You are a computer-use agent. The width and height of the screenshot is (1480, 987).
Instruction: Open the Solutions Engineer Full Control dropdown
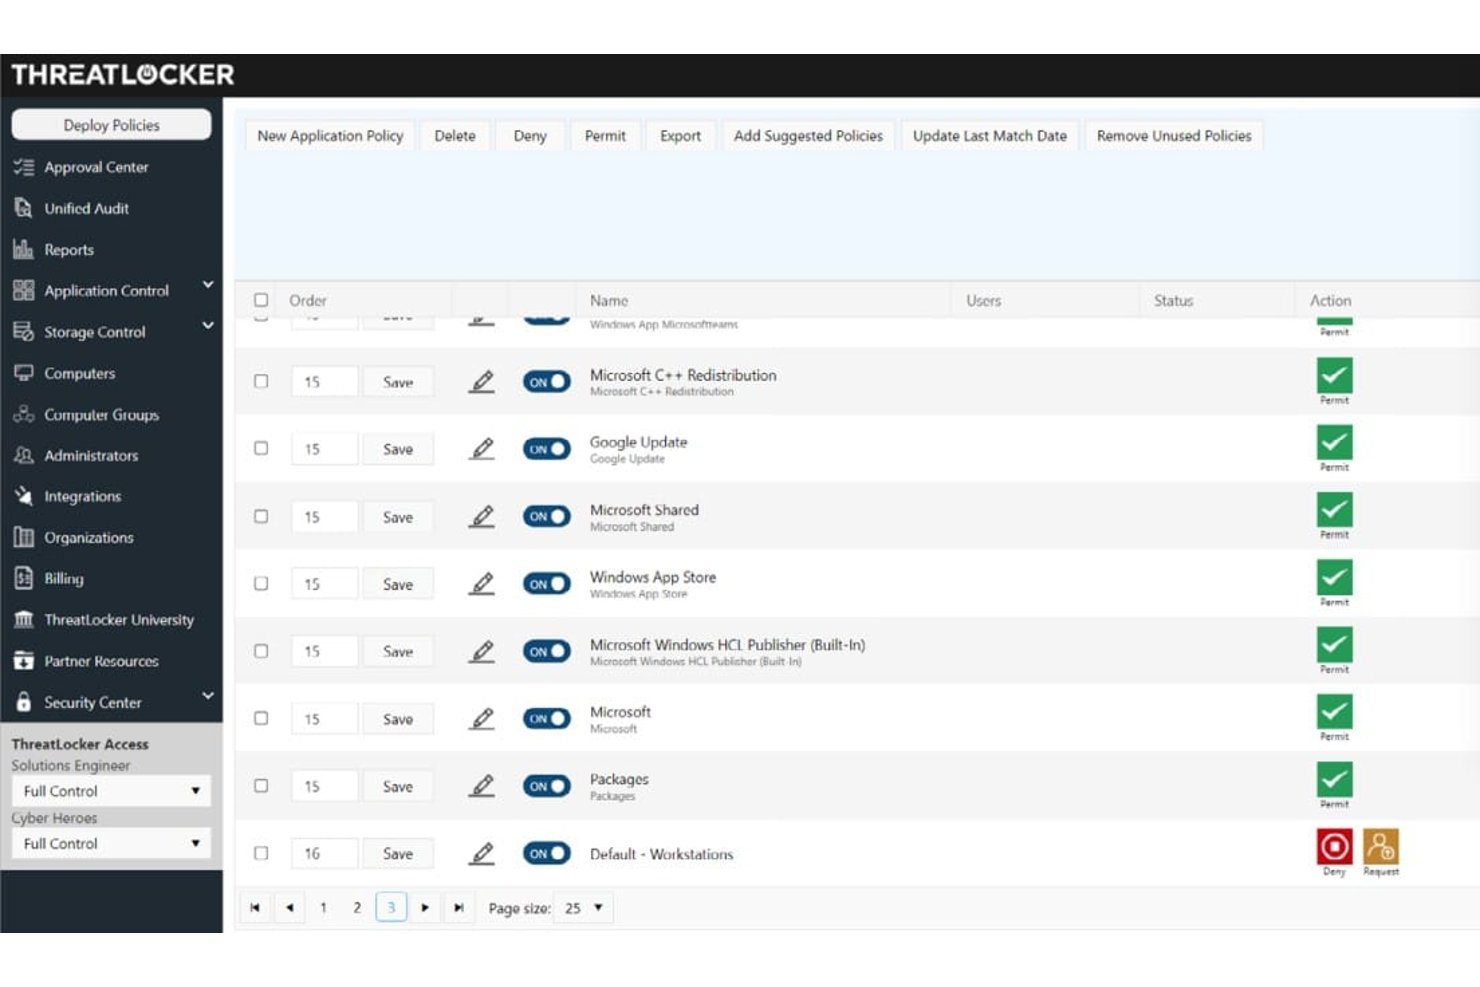[111, 791]
